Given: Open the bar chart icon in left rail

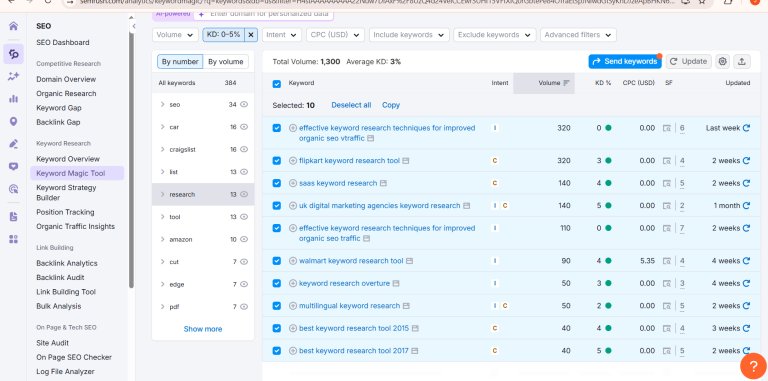Looking at the screenshot, I should (x=13, y=98).
